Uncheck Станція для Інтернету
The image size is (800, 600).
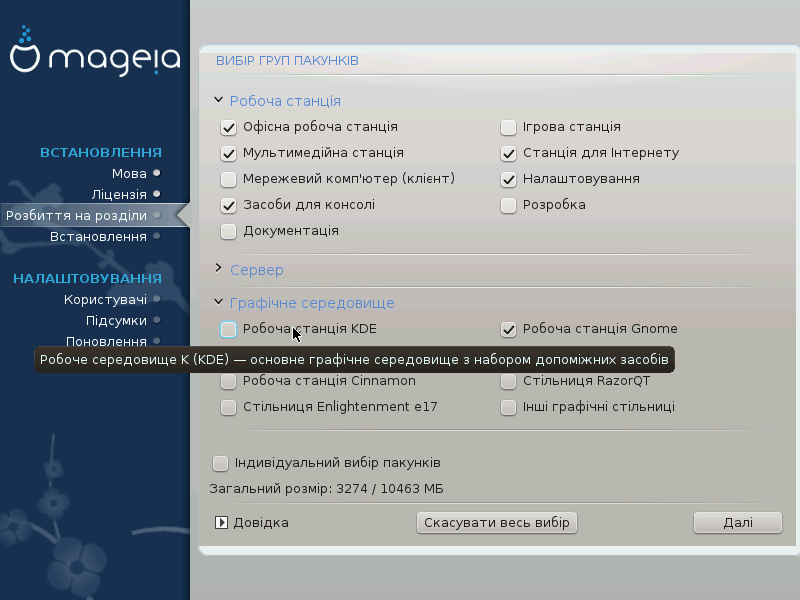(x=508, y=153)
